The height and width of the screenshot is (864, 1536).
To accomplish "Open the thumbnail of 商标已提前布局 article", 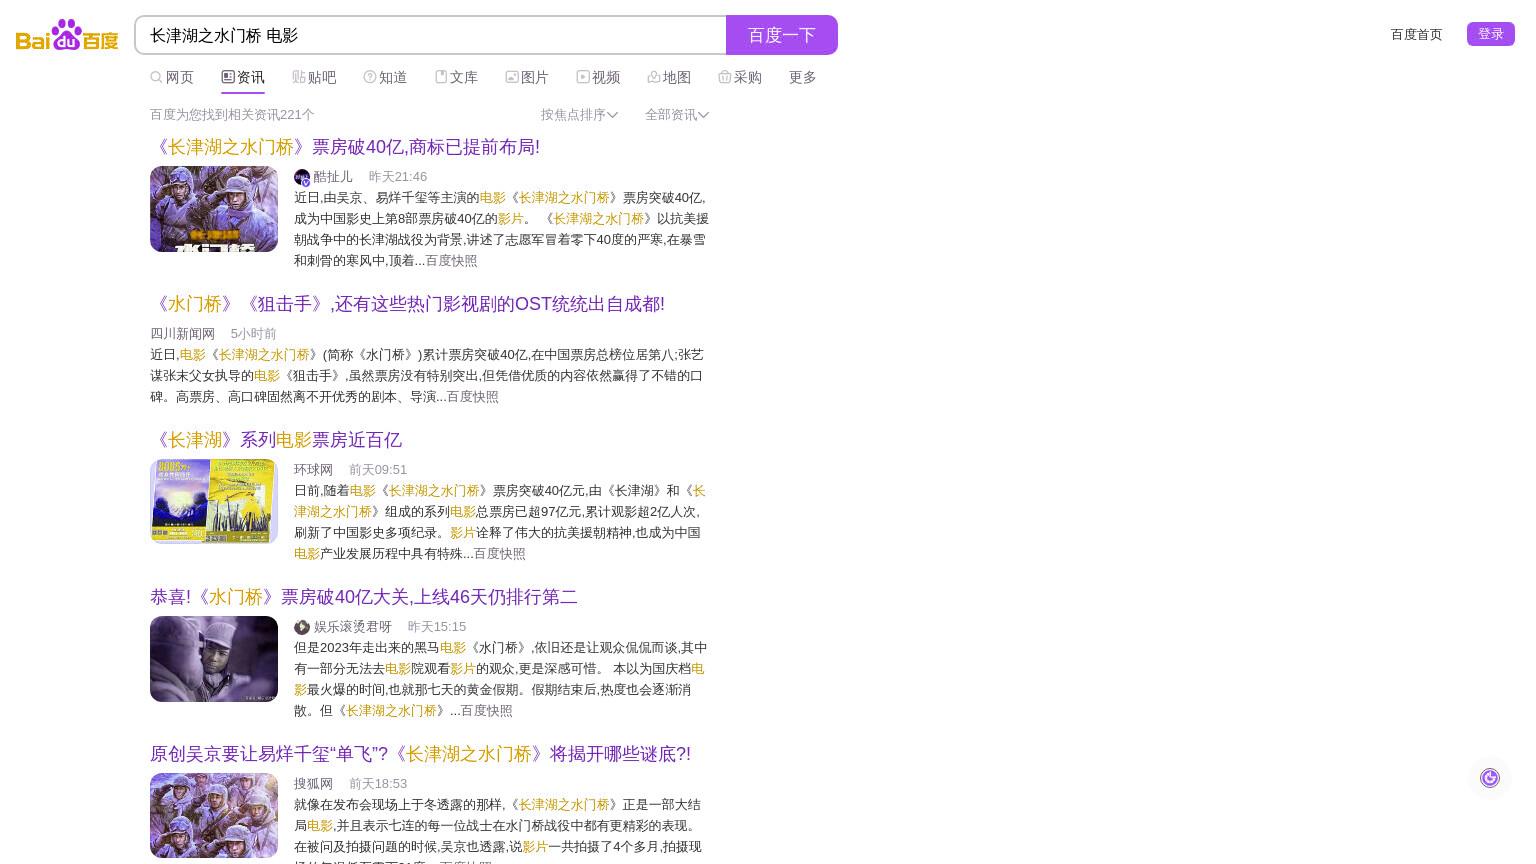I will click(214, 209).
